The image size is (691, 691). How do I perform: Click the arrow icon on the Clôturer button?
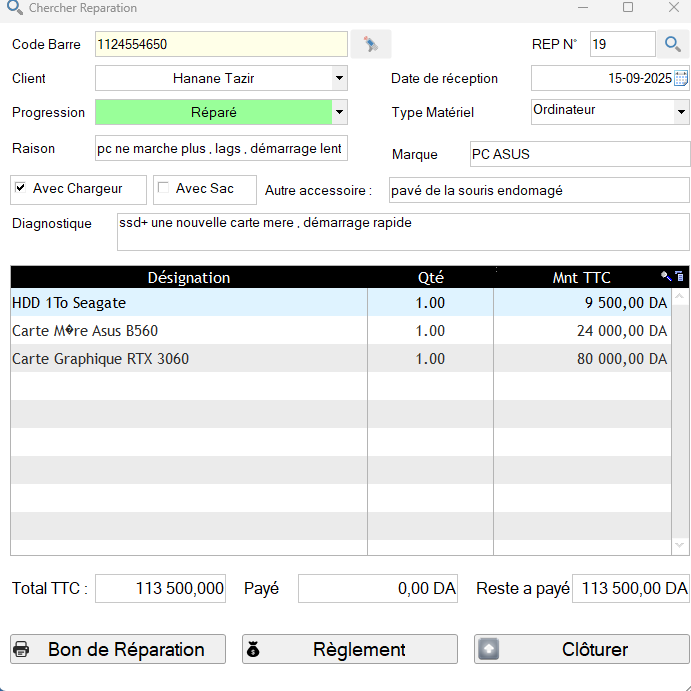(x=487, y=649)
